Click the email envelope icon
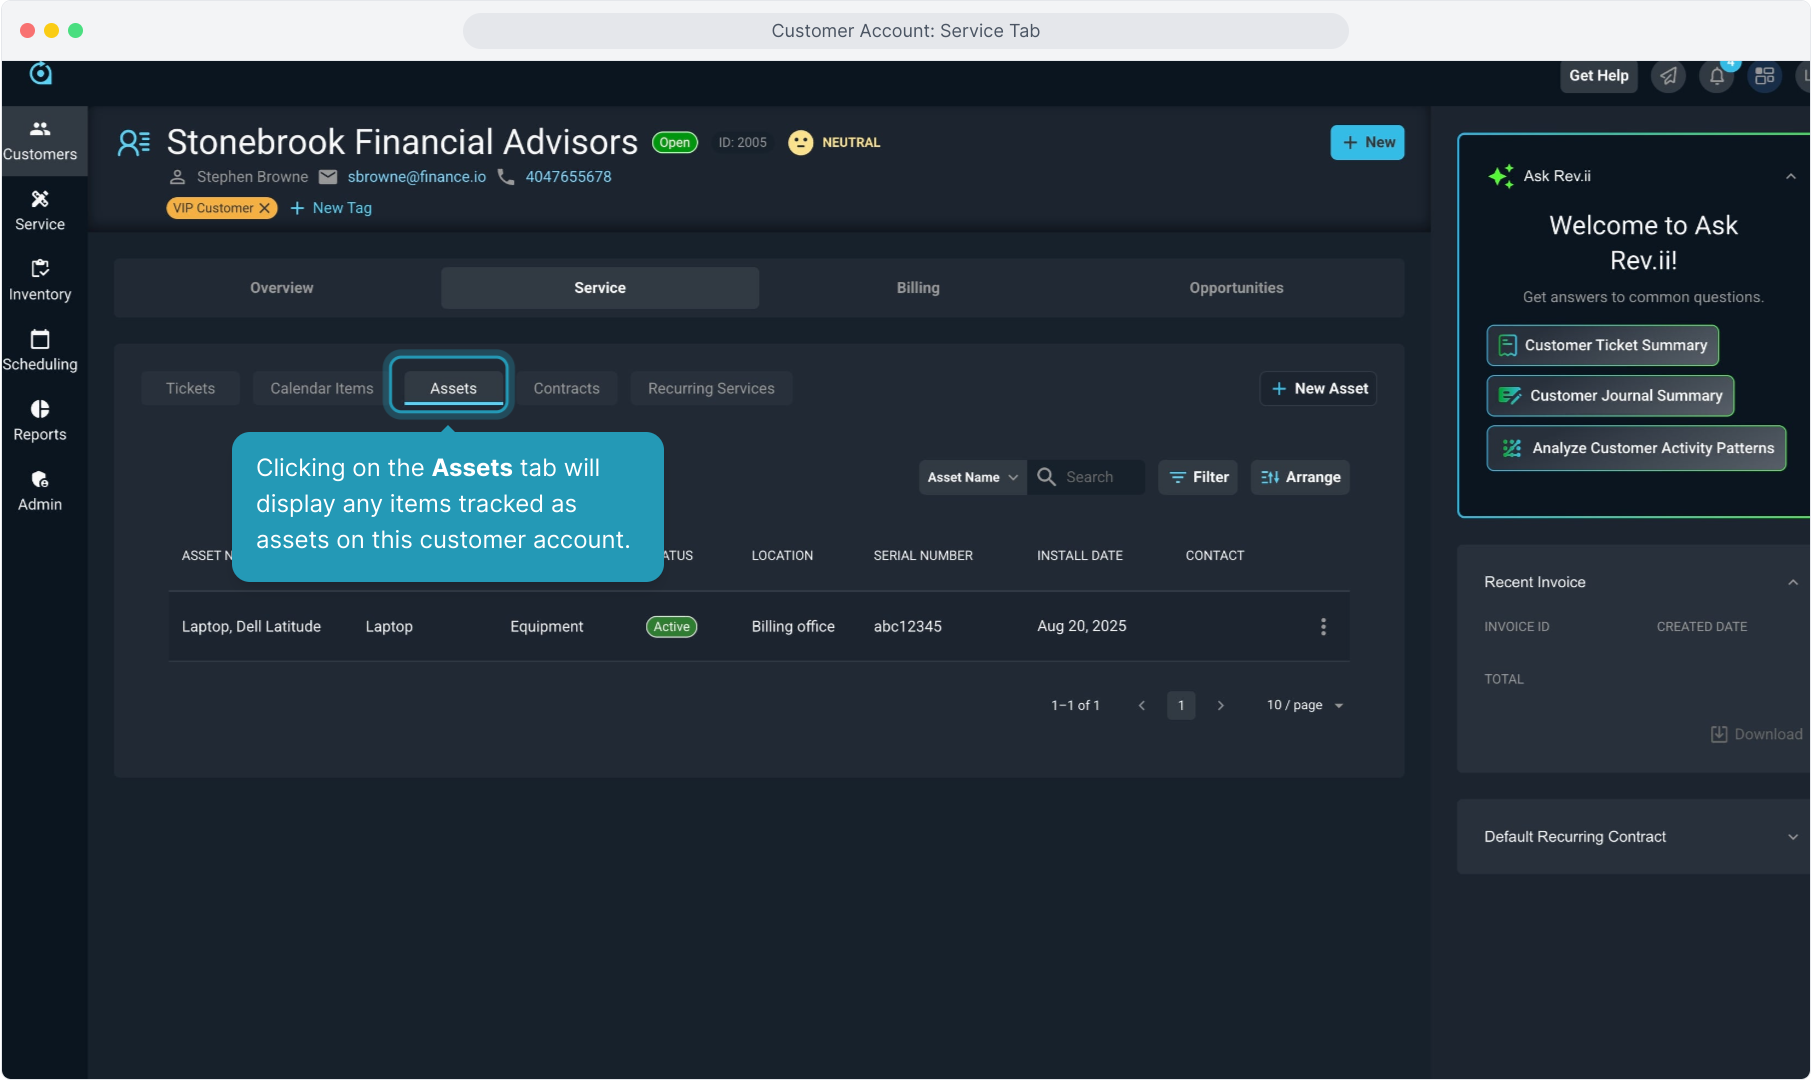The height and width of the screenshot is (1080, 1812). coord(328,177)
